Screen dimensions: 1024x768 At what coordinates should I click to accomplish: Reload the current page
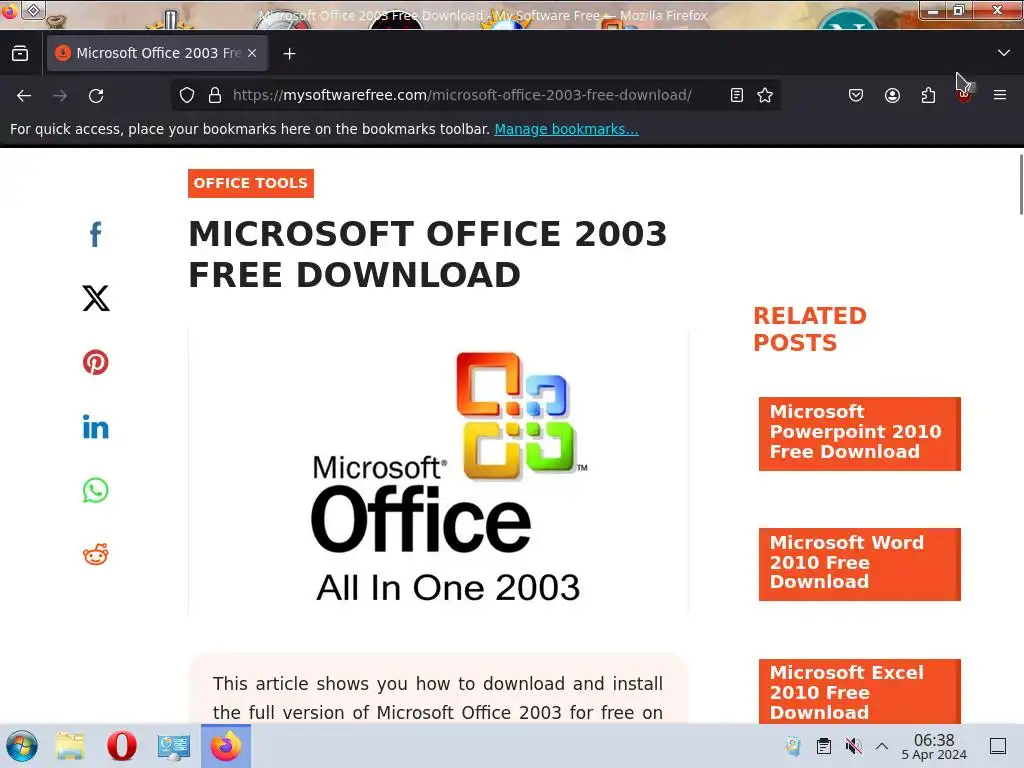(x=96, y=95)
